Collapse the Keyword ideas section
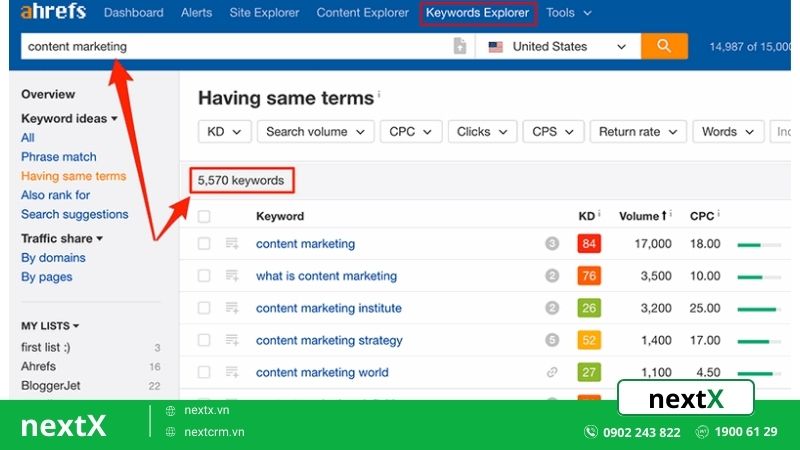This screenshot has width=800, height=450. click(x=69, y=118)
